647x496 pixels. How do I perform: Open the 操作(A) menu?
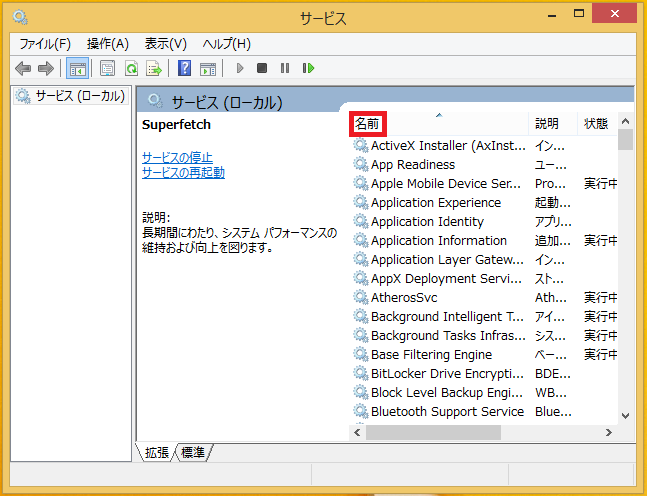pyautogui.click(x=108, y=44)
